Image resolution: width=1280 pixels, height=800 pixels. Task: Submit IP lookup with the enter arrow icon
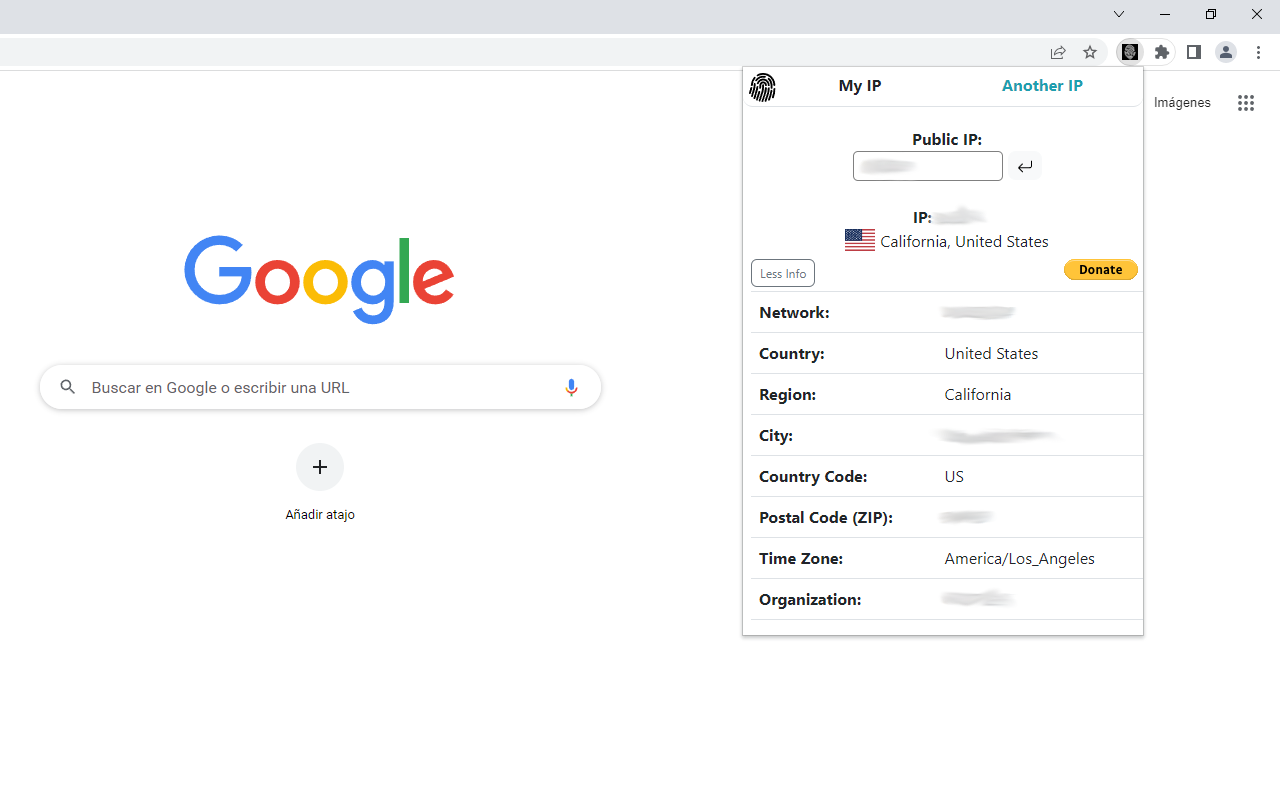[1025, 166]
